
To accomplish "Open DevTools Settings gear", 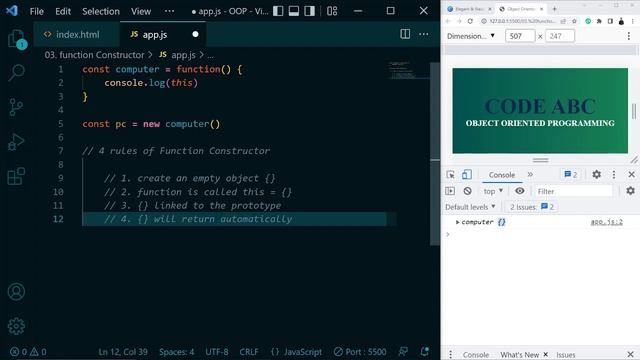I will [596, 174].
